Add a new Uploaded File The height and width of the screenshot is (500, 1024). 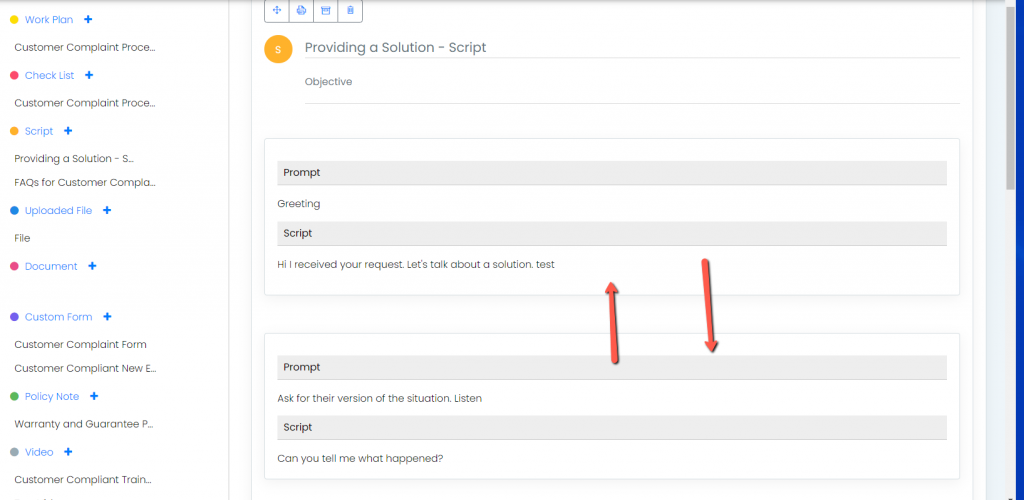(x=107, y=210)
